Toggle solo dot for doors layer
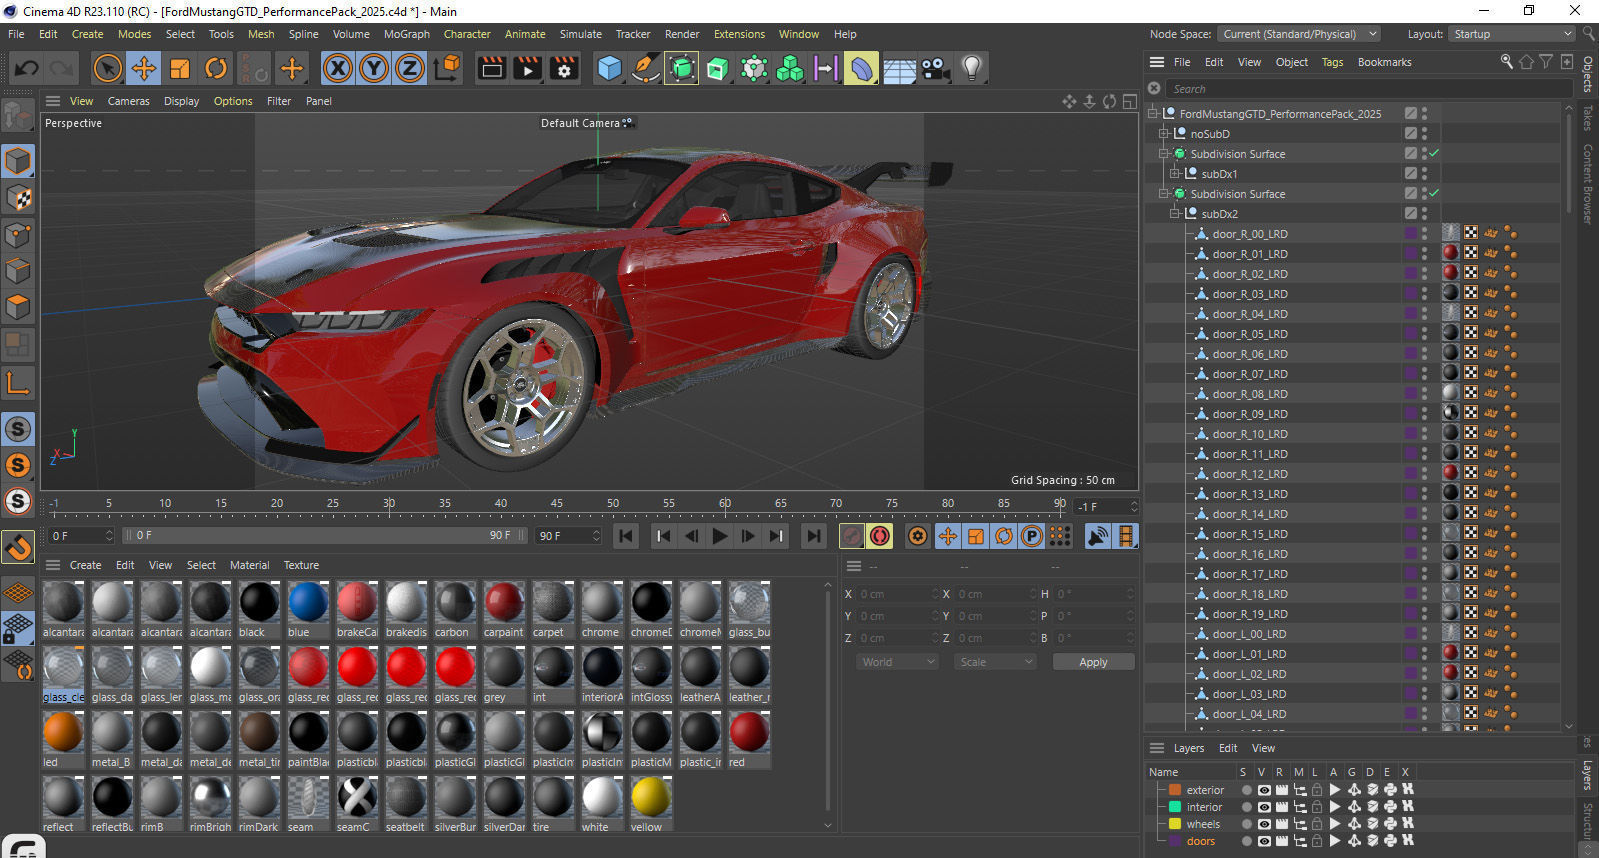1599x858 pixels. point(1246,841)
